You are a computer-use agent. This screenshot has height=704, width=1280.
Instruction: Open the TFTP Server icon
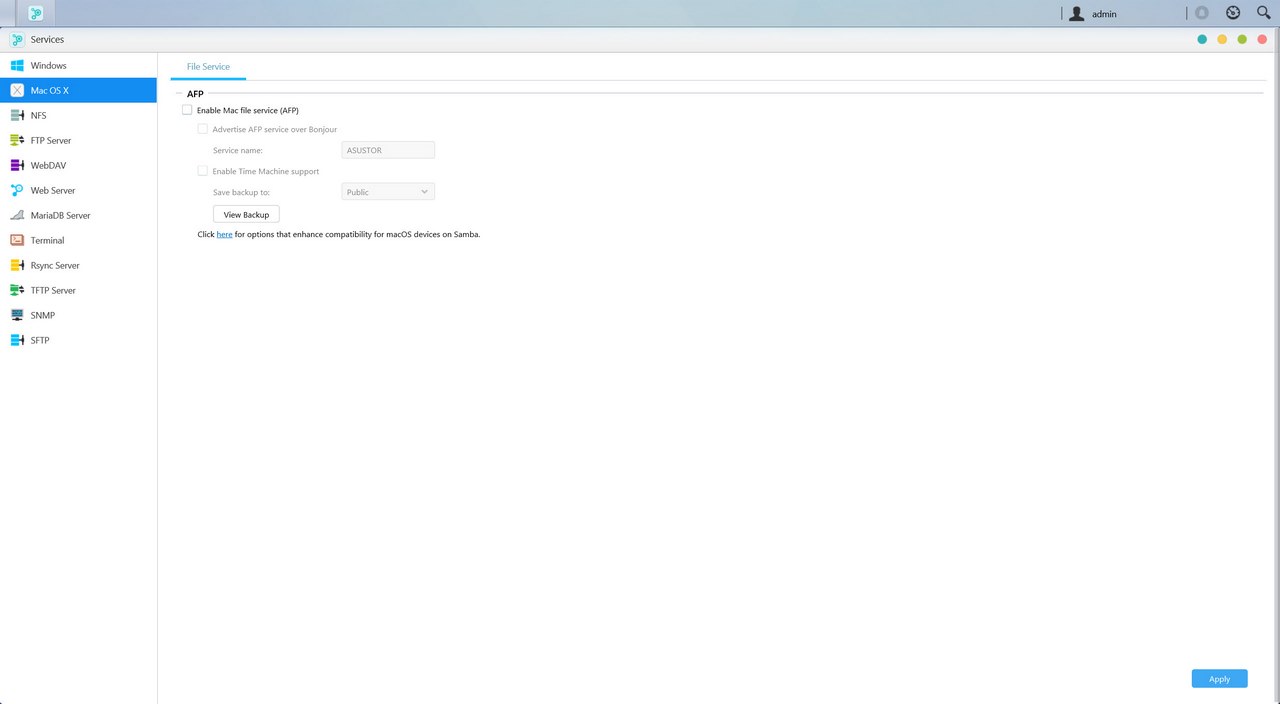(x=17, y=290)
